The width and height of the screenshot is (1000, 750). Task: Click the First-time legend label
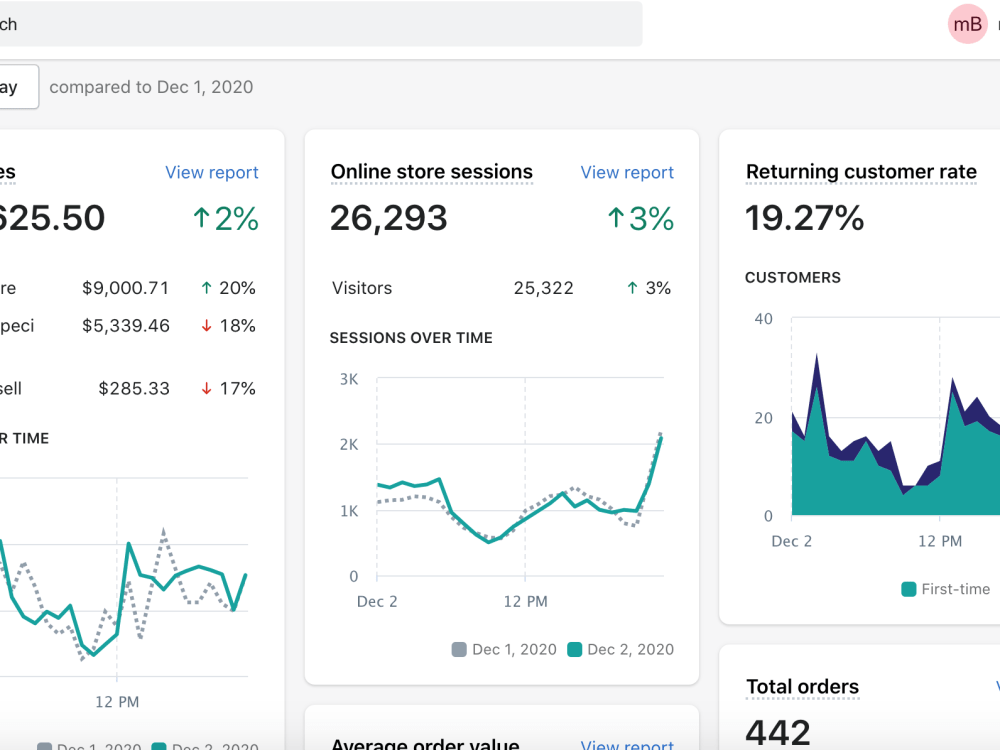(x=955, y=589)
